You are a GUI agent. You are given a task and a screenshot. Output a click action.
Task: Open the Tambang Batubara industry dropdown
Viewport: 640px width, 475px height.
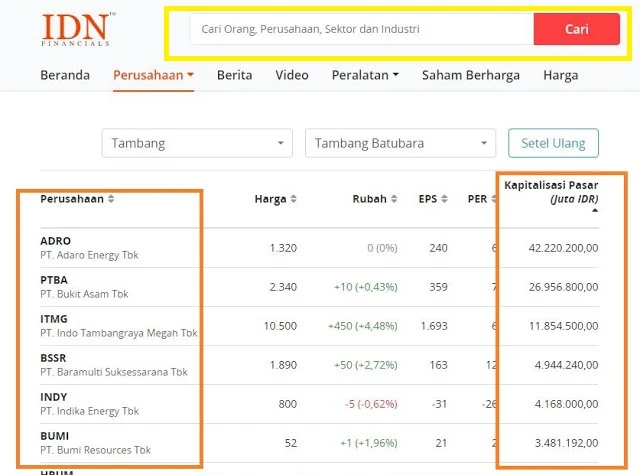point(400,143)
